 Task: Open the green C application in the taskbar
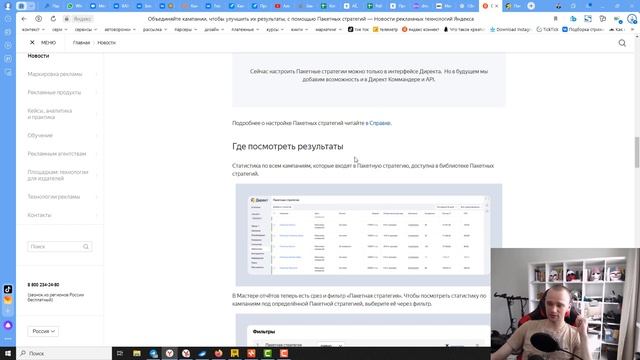point(267,353)
